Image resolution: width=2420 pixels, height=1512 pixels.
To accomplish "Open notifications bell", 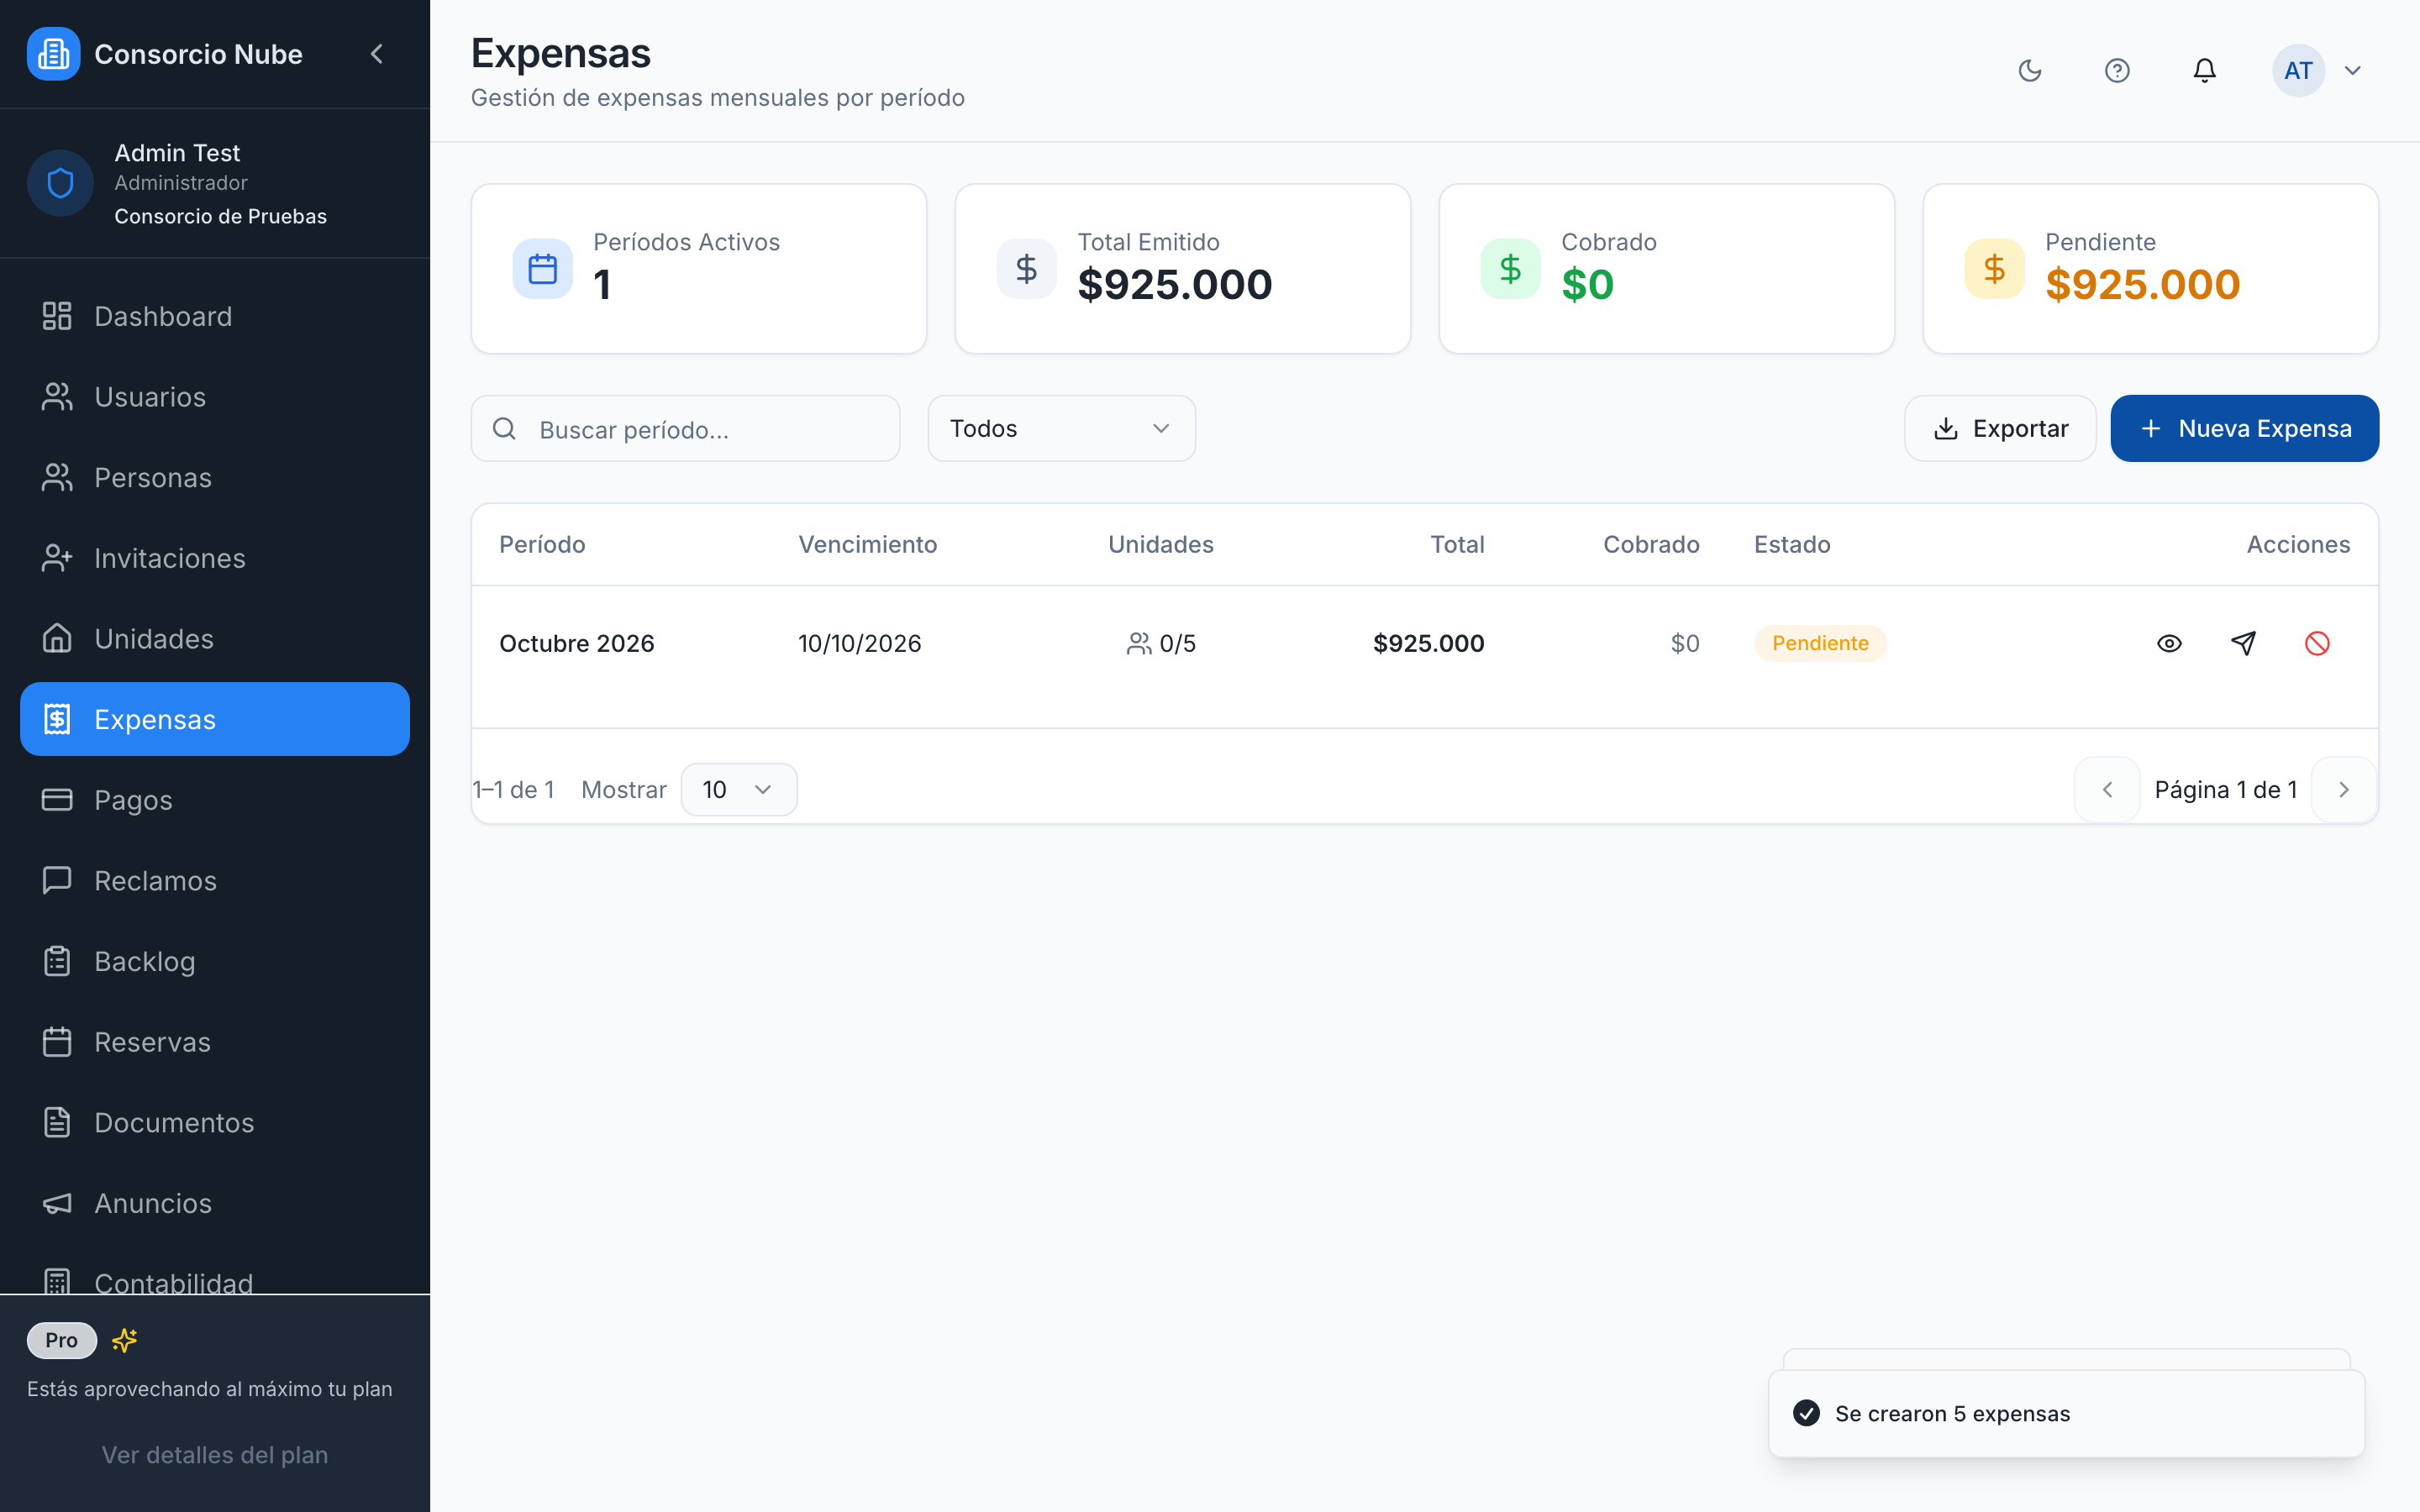I will (x=2205, y=70).
